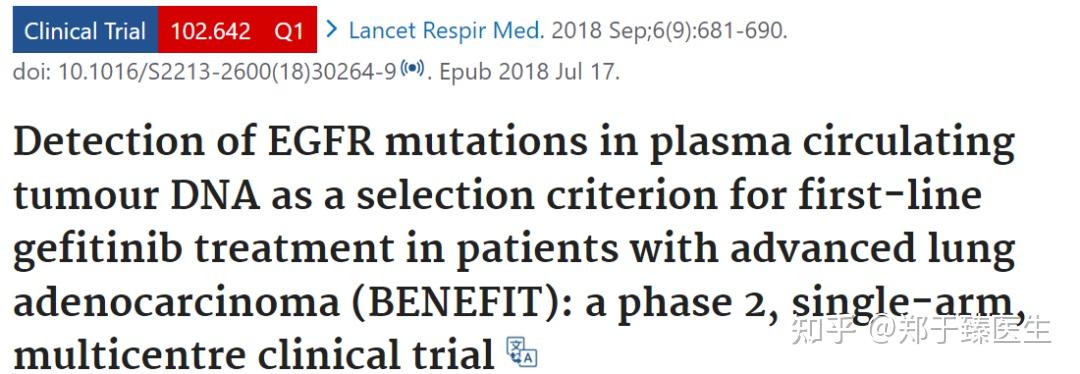Click the translate icon after the title
1080x374 pixels.
tap(521, 352)
